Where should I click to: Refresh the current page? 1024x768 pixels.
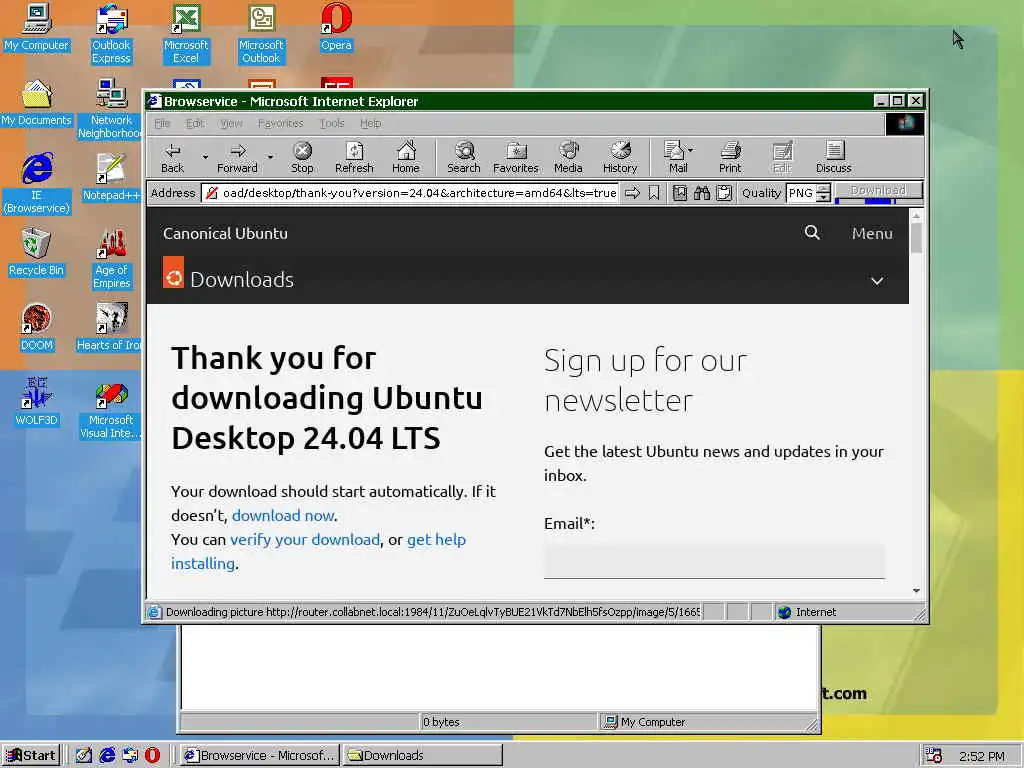pos(354,157)
